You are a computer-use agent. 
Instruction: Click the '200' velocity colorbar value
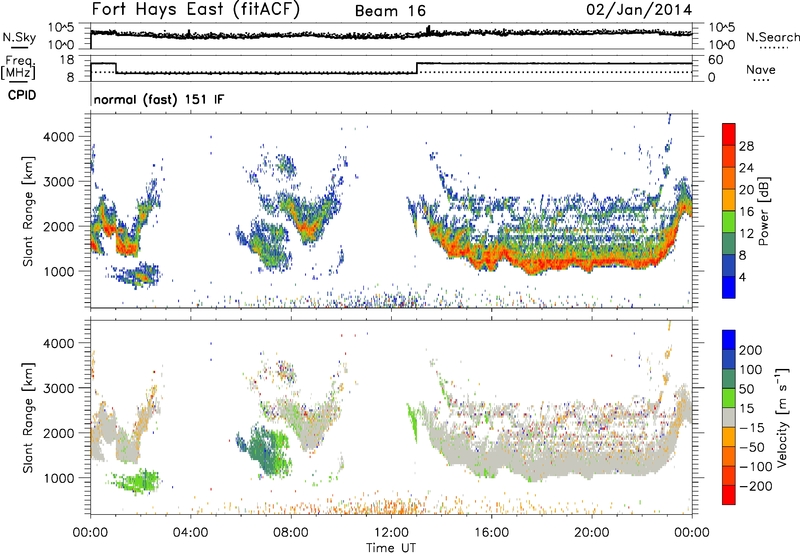point(751,350)
